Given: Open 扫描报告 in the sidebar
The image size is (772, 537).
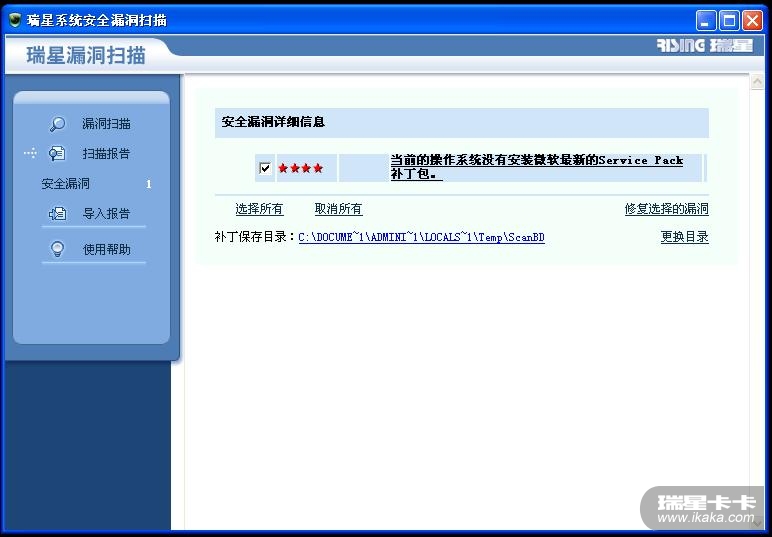Looking at the screenshot, I should click(106, 154).
